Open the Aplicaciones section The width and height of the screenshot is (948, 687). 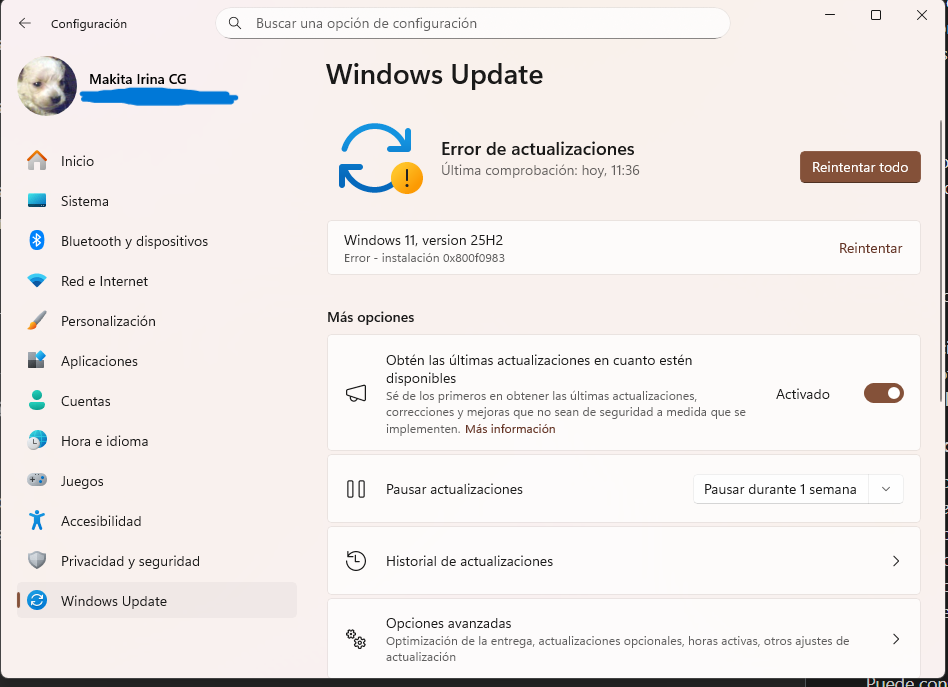coord(157,360)
